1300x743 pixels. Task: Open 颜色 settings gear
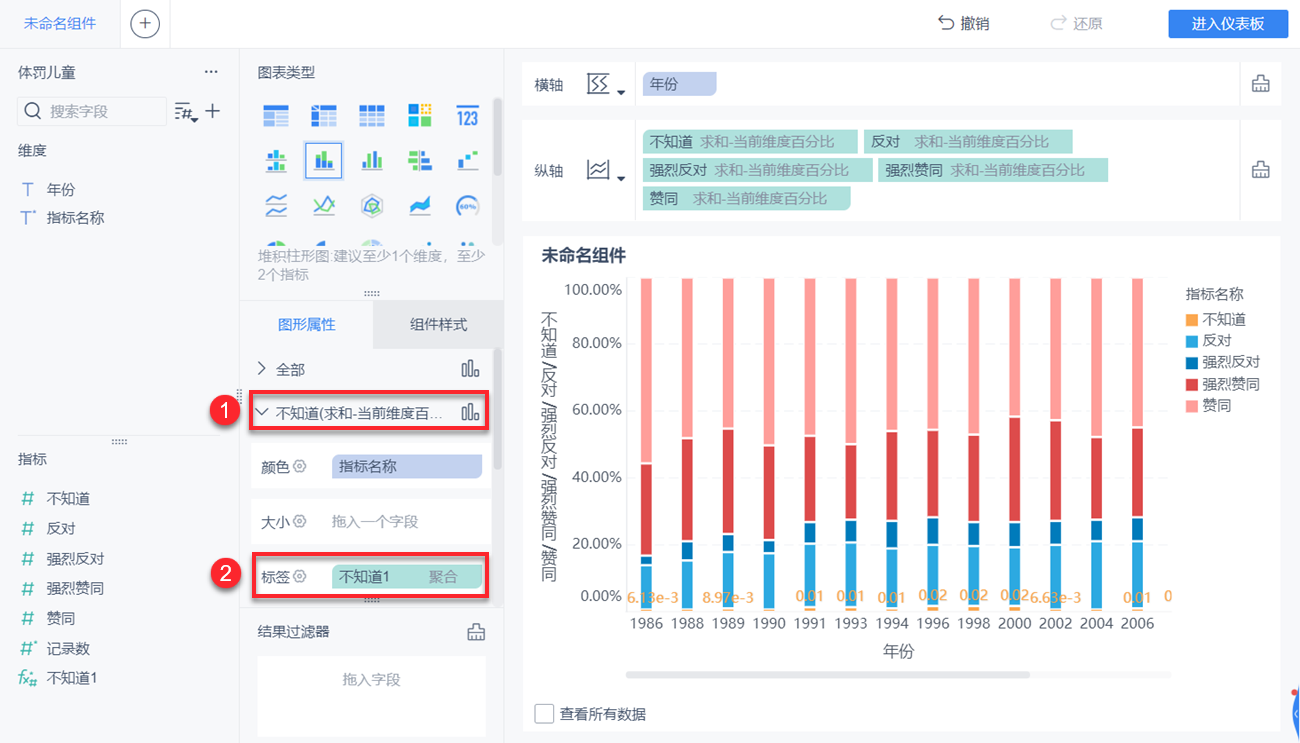299,466
